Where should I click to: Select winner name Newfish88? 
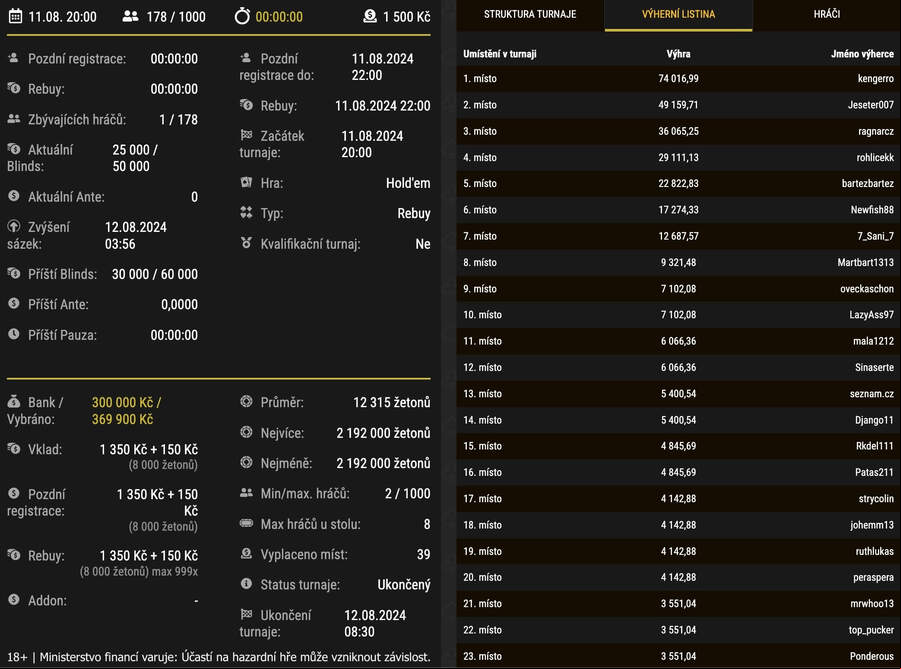click(872, 210)
